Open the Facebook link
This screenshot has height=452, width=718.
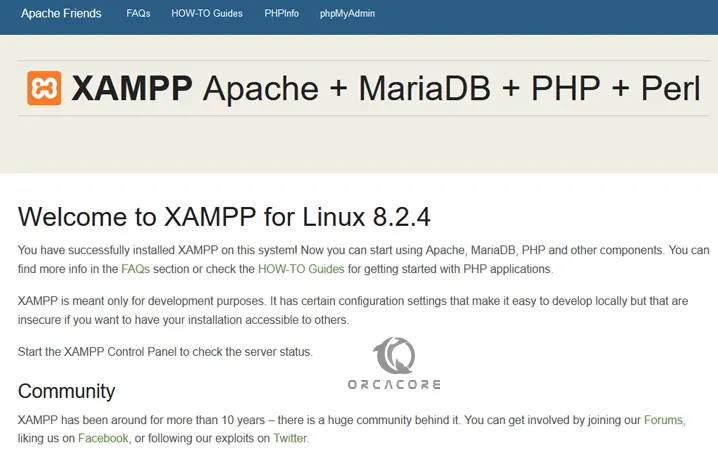[103, 438]
